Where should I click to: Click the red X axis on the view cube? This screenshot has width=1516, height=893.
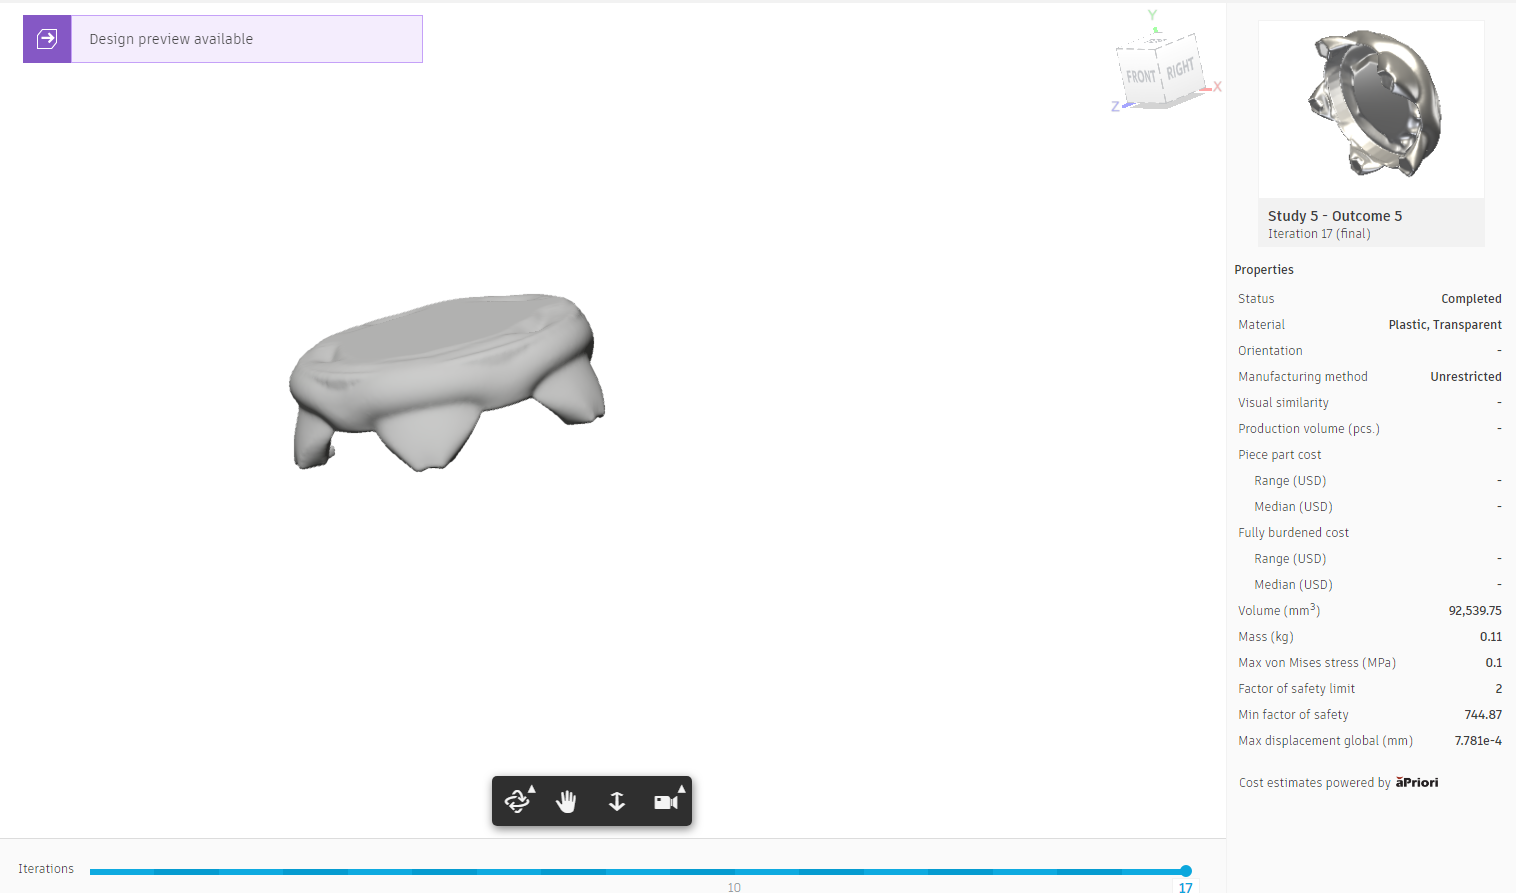coord(1217,86)
